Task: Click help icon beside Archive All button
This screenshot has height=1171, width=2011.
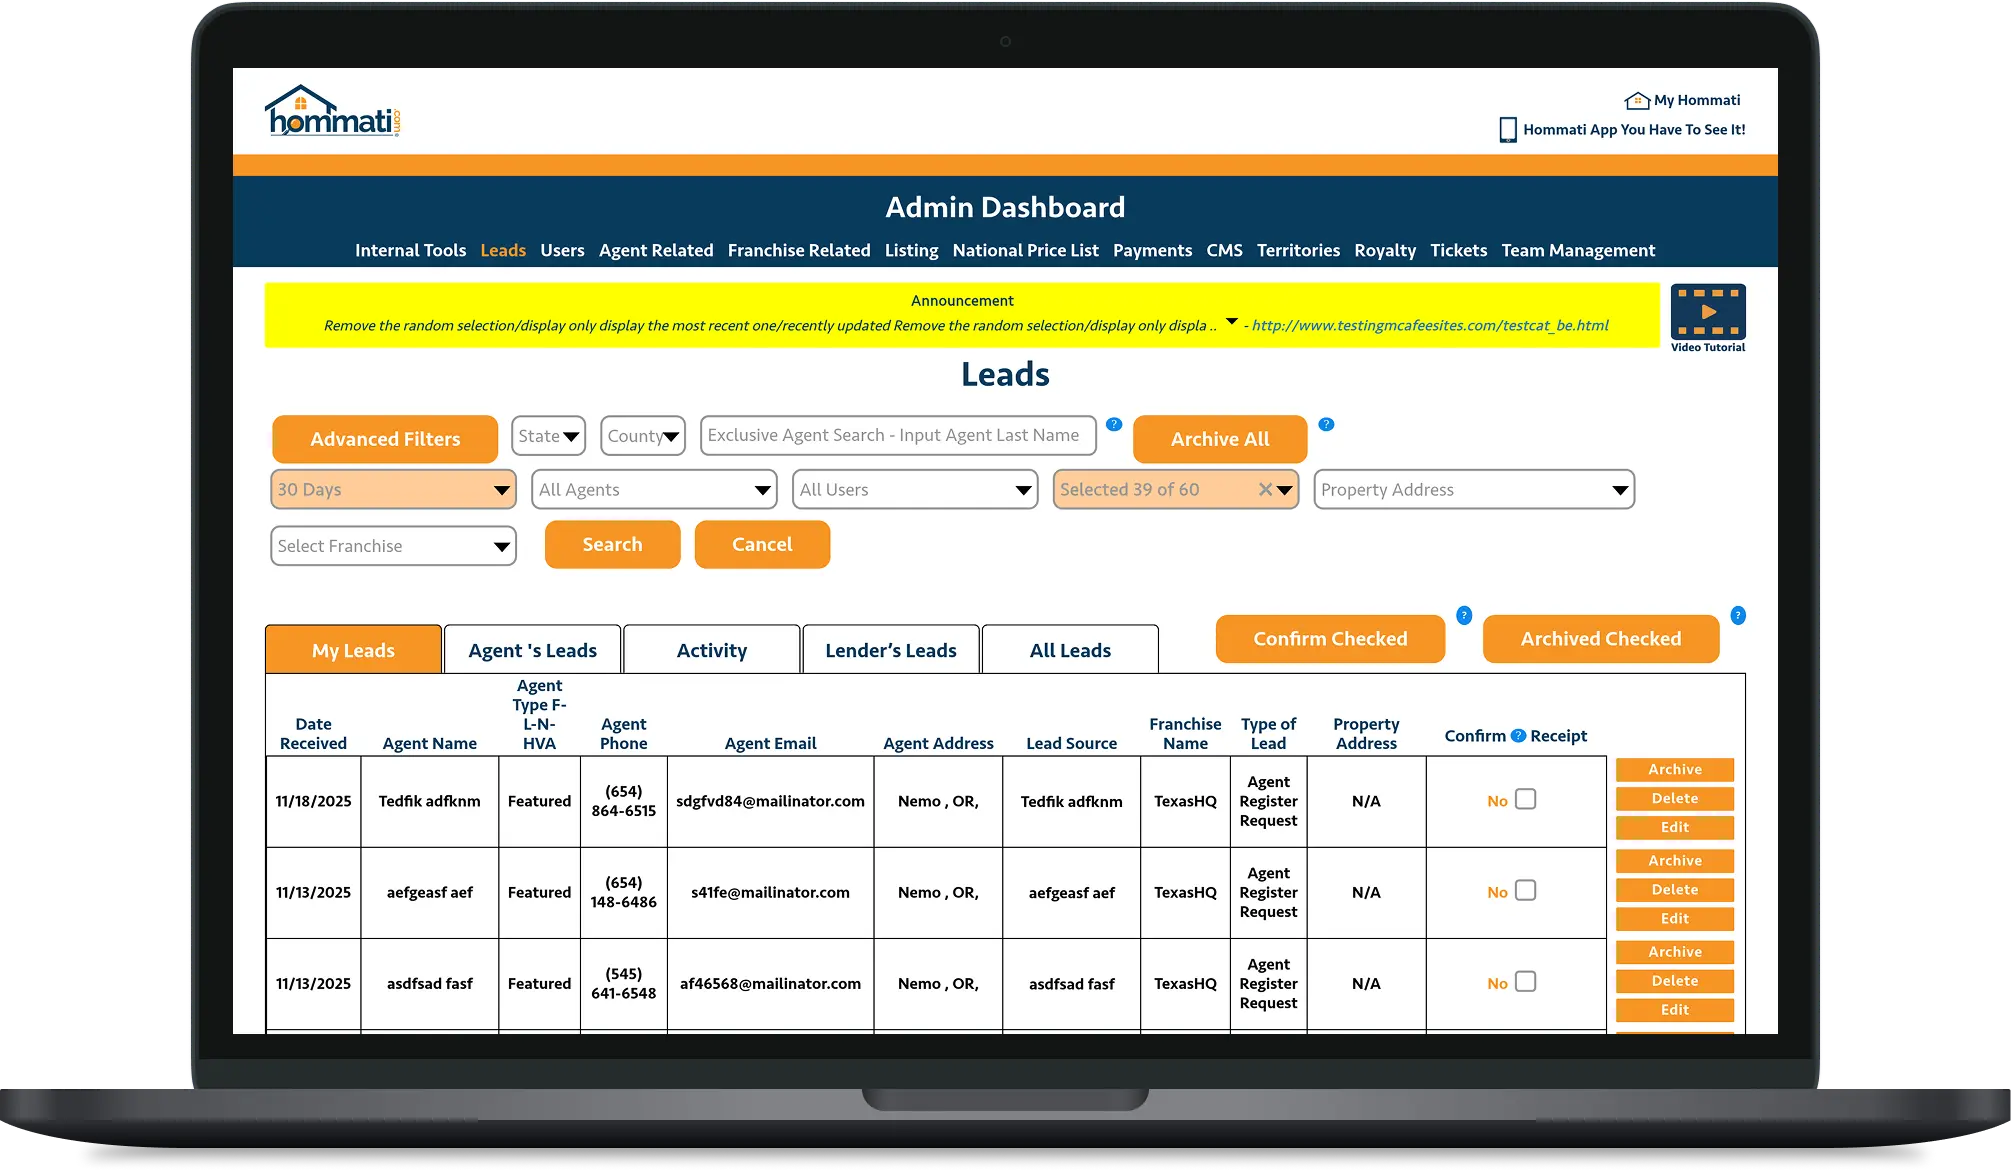Action: click(1326, 424)
